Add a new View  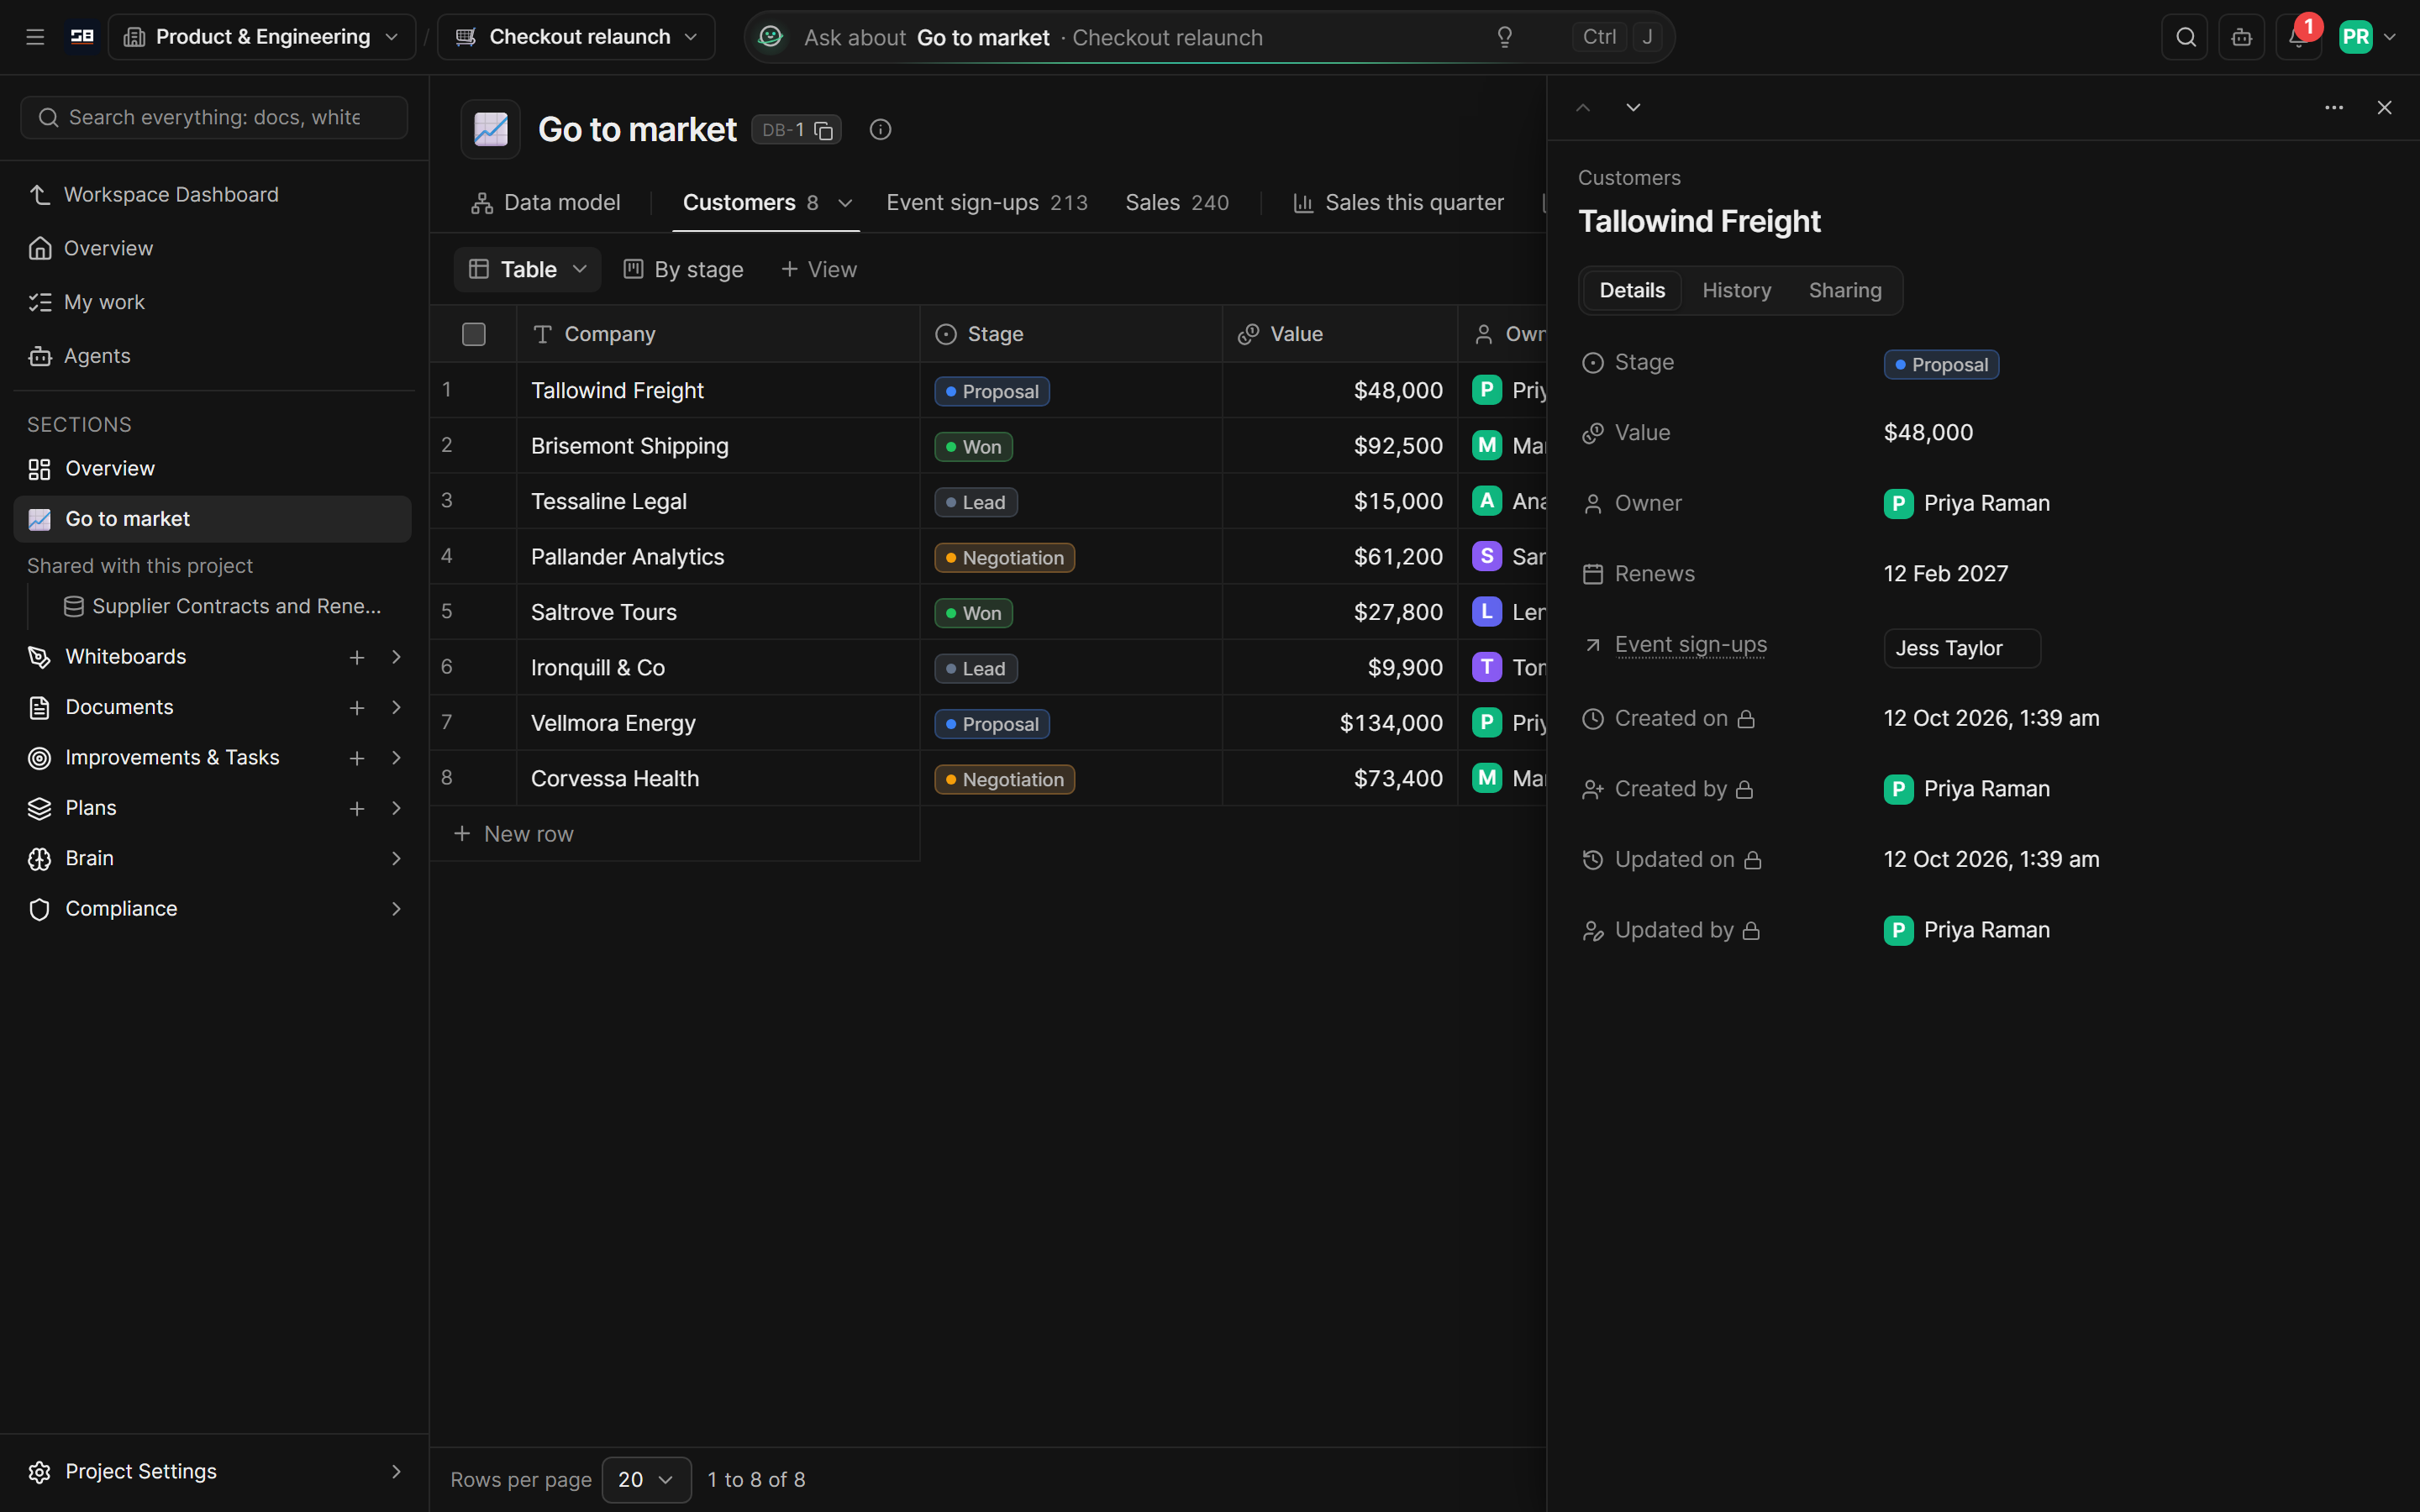pyautogui.click(x=819, y=270)
